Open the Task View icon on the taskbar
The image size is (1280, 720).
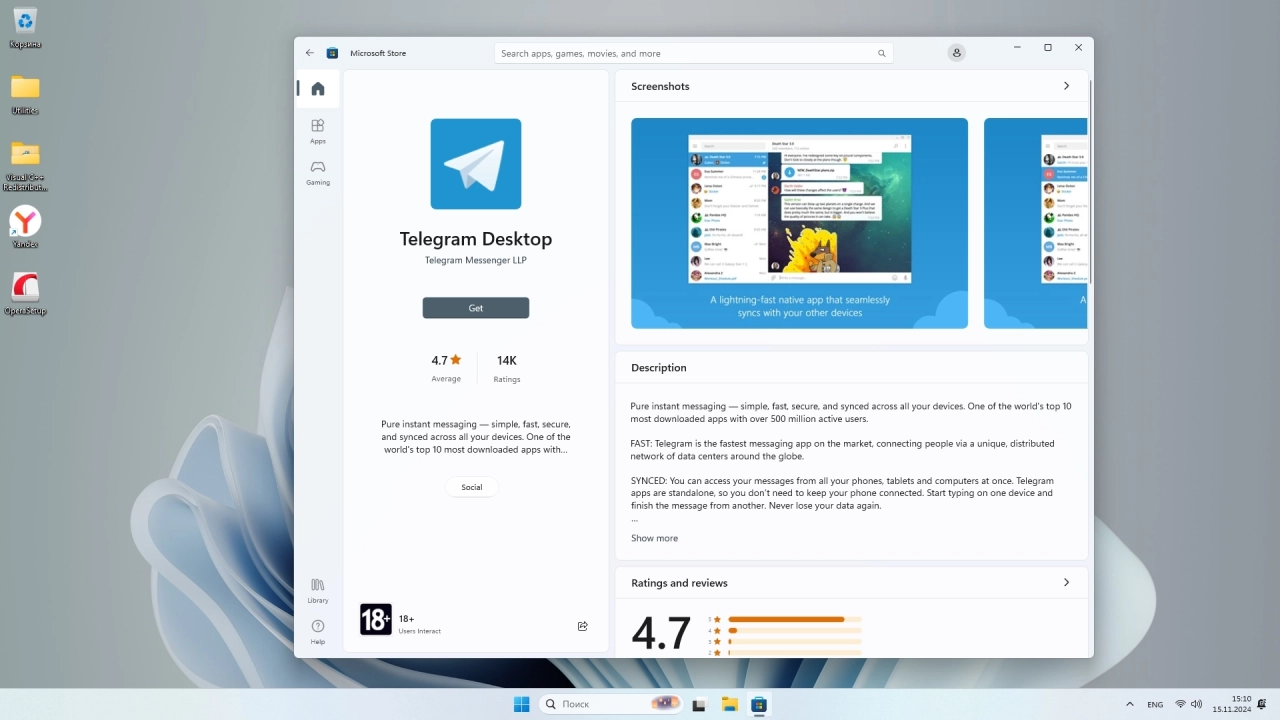click(699, 704)
